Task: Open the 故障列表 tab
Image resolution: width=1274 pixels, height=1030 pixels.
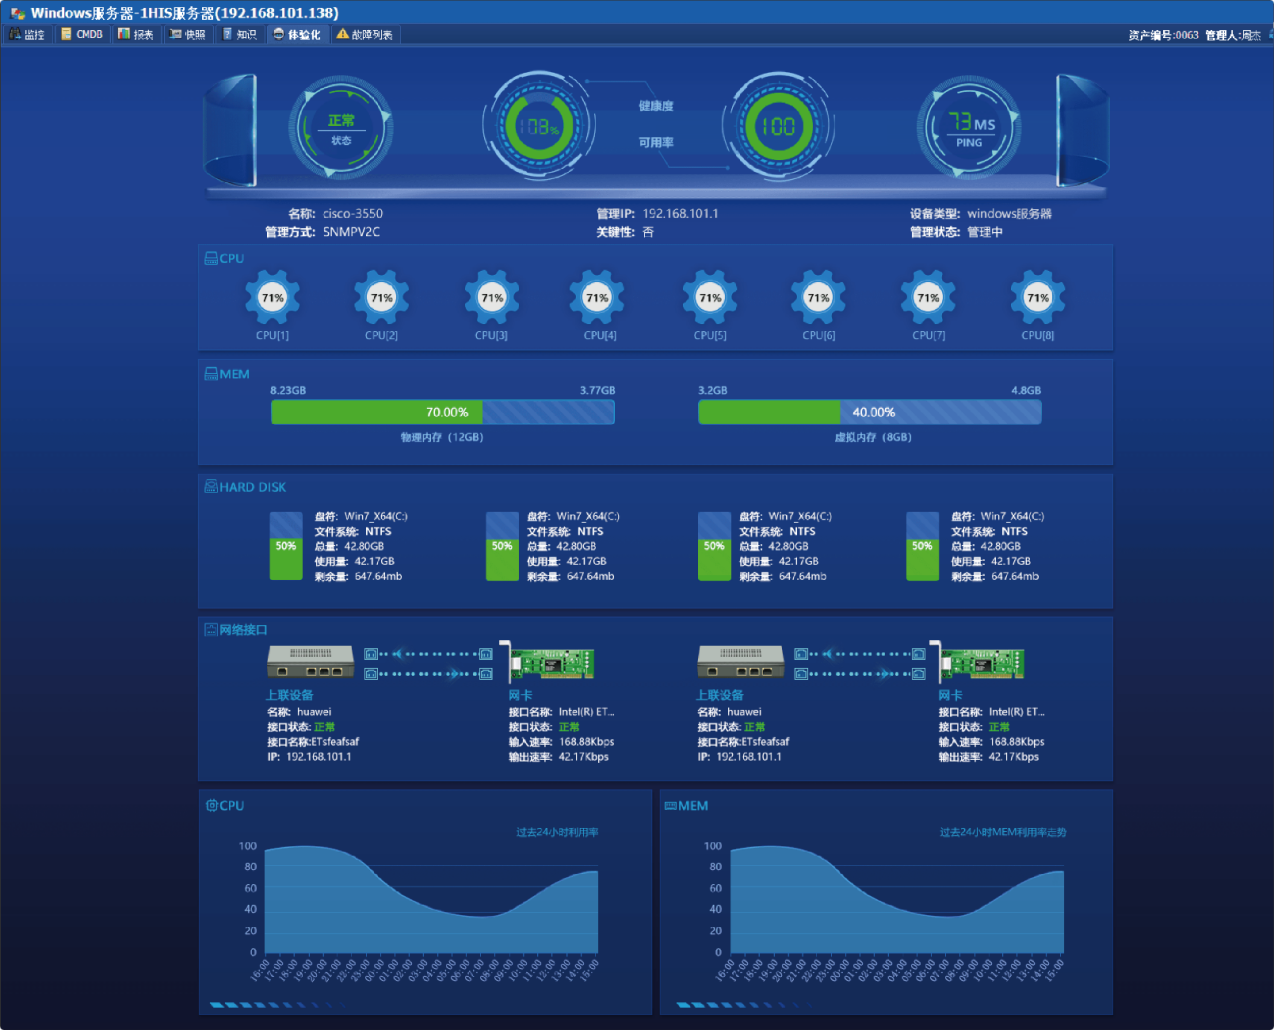Action: click(x=364, y=34)
